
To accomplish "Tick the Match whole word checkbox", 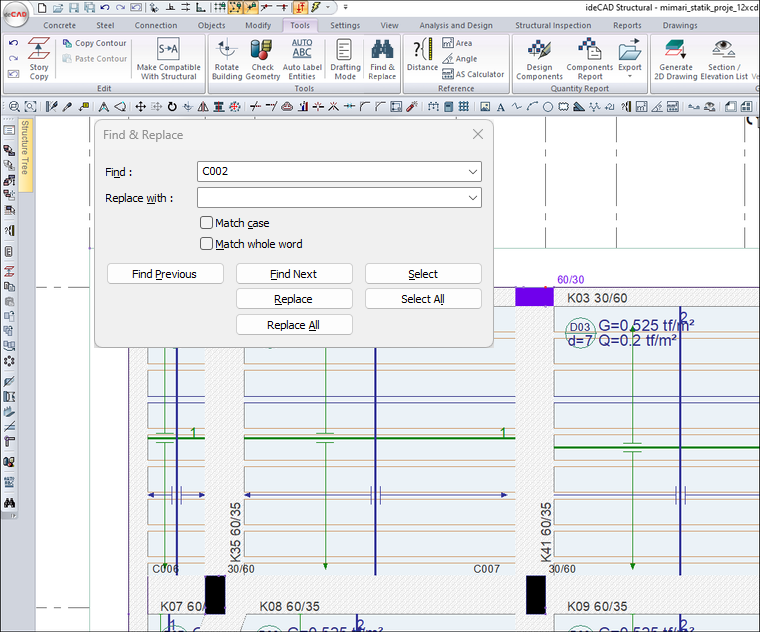I will (207, 243).
